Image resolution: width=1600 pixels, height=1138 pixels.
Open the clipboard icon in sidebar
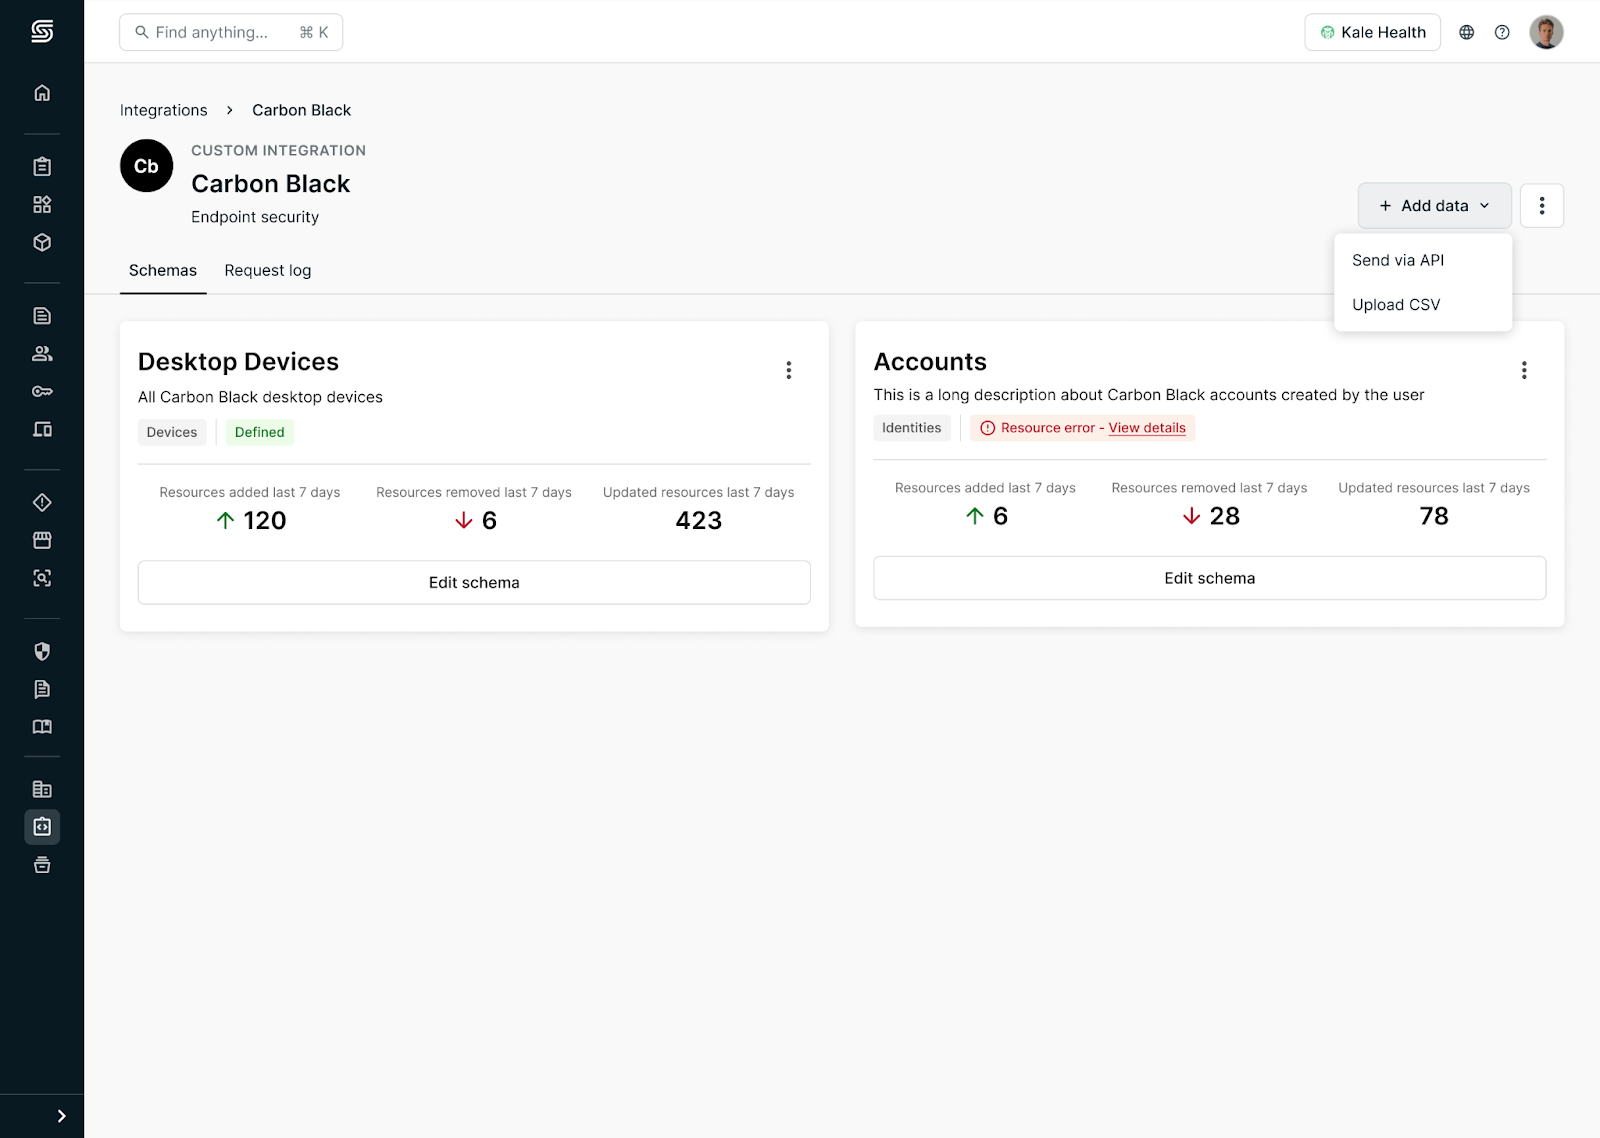click(x=42, y=167)
